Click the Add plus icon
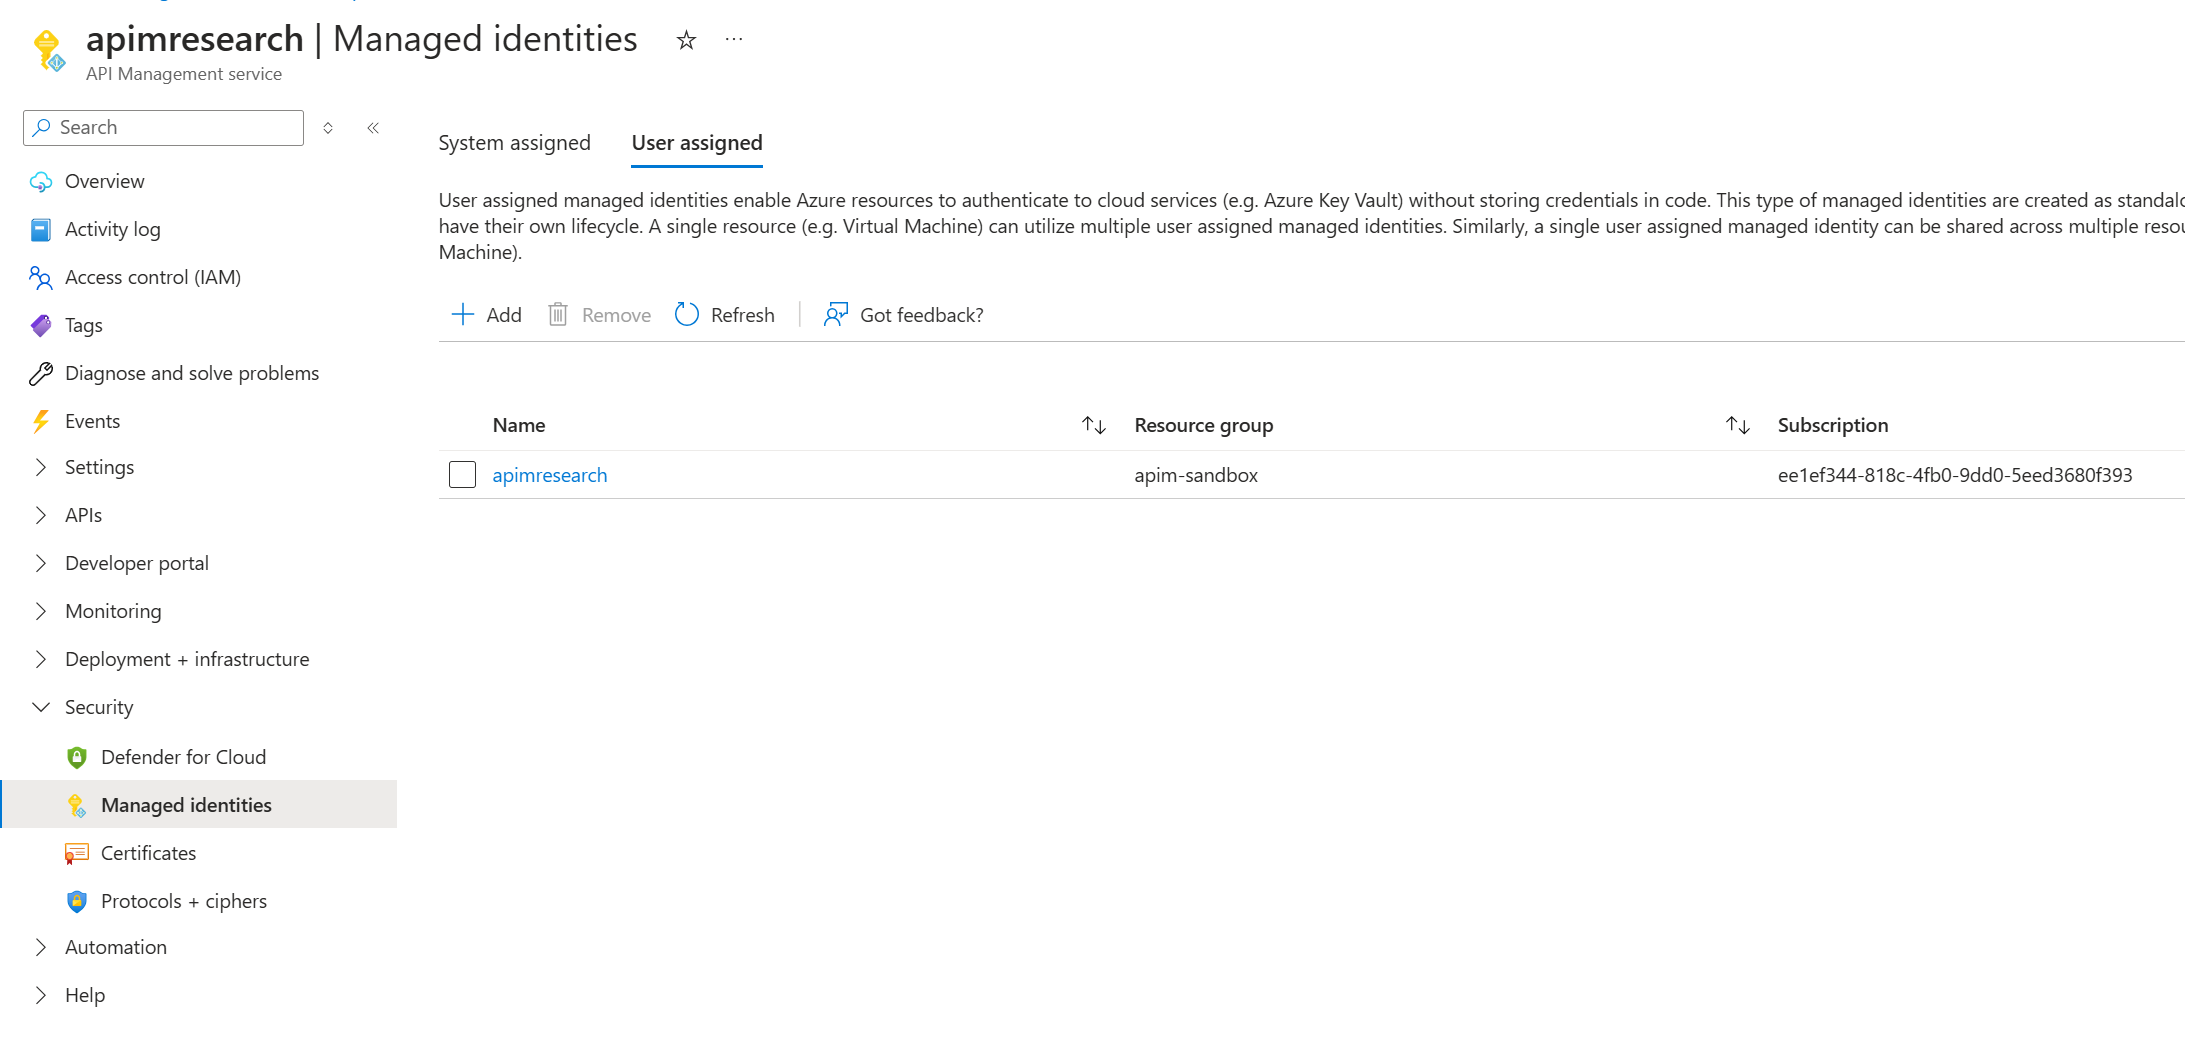The height and width of the screenshot is (1048, 2185). [x=463, y=315]
